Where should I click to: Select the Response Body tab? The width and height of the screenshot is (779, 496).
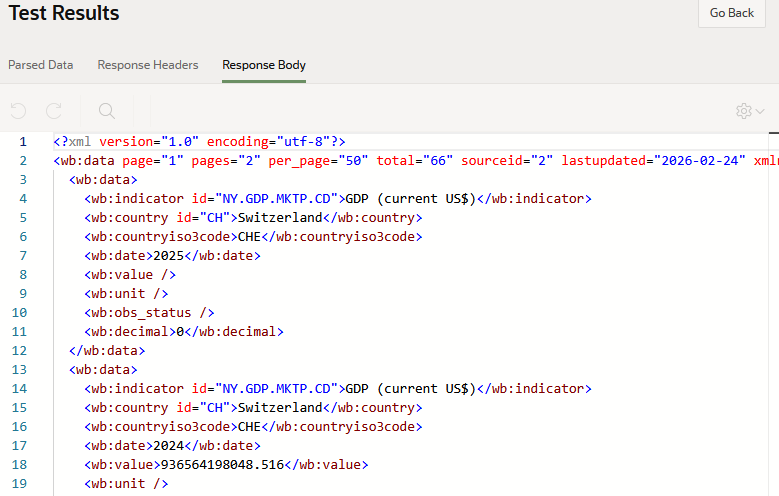click(x=264, y=65)
